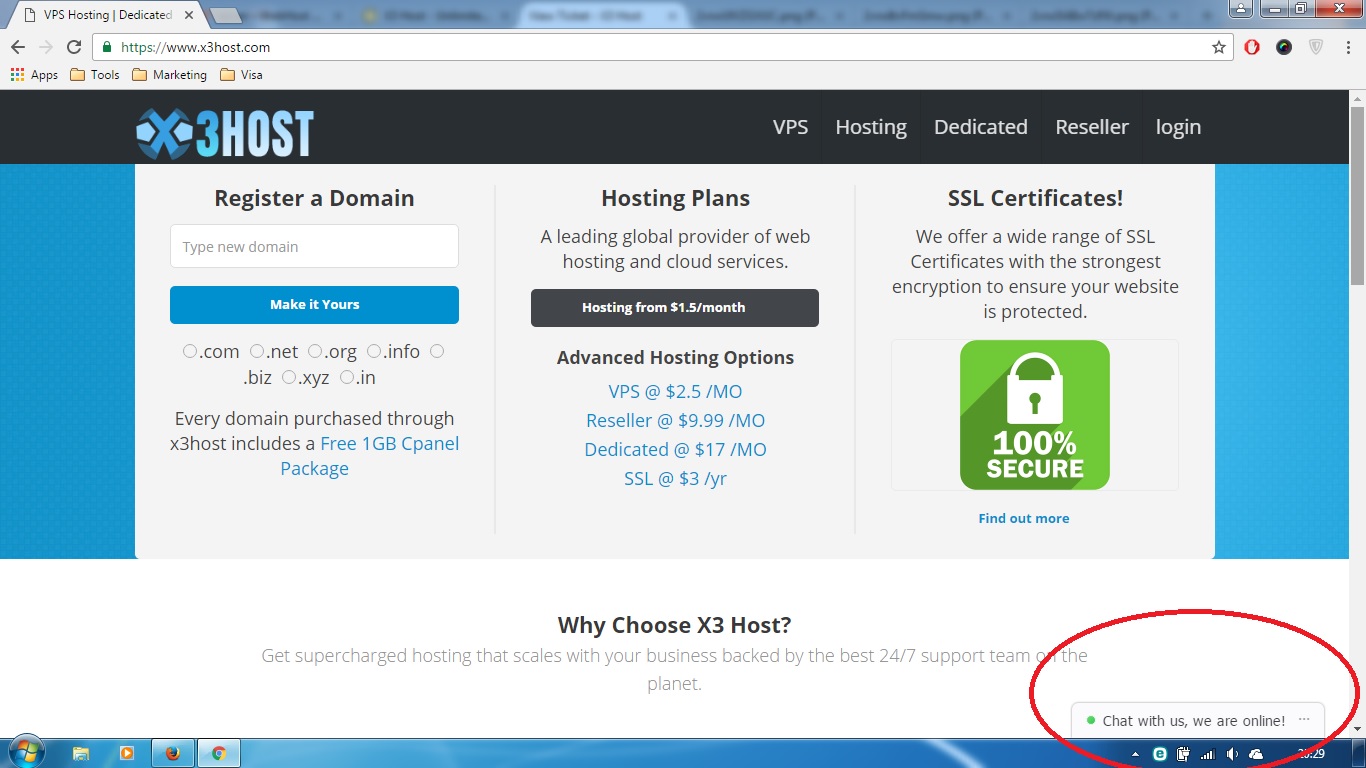
Task: Click the Advanced Hosting Options heading
Action: tap(675, 358)
